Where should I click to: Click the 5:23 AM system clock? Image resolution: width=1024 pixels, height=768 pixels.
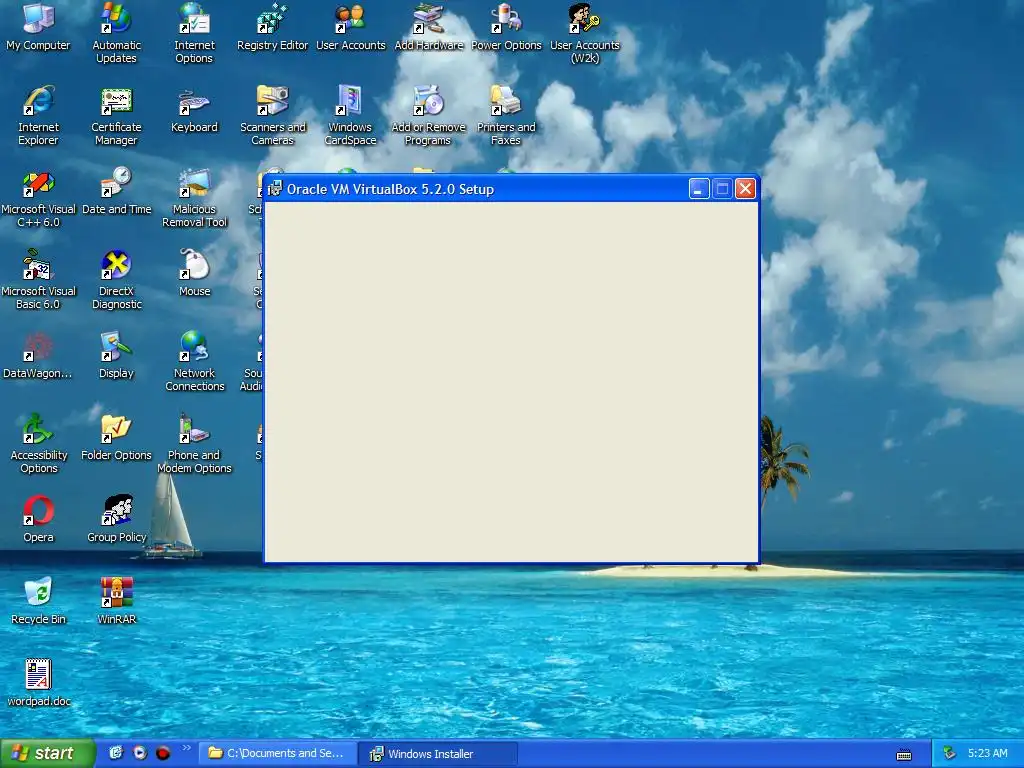tap(987, 753)
